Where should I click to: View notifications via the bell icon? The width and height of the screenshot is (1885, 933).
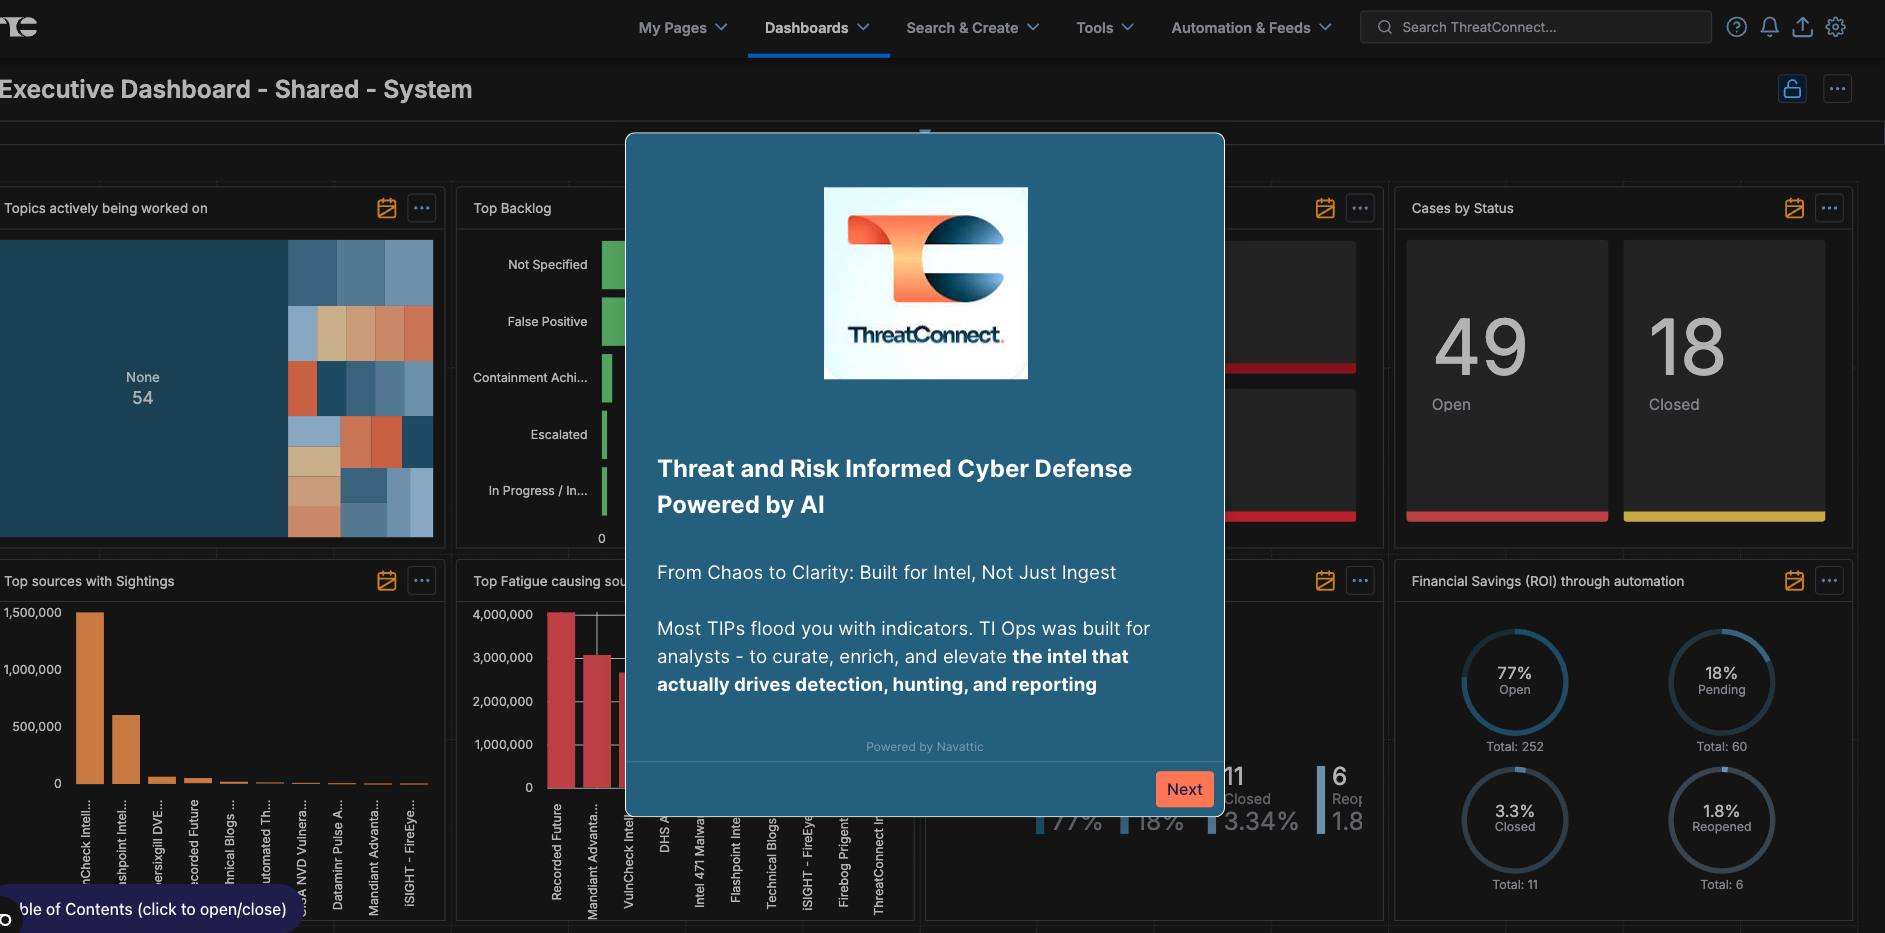[x=1770, y=27]
